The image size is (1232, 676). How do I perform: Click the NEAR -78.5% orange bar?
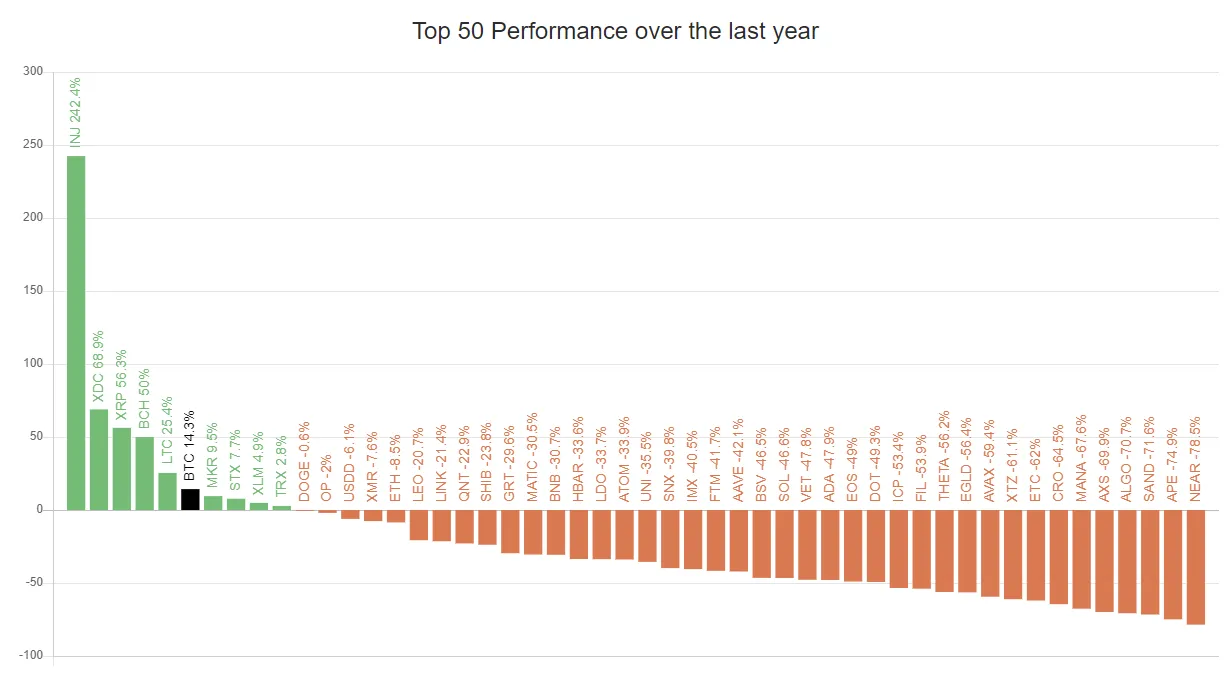(x=1196, y=567)
